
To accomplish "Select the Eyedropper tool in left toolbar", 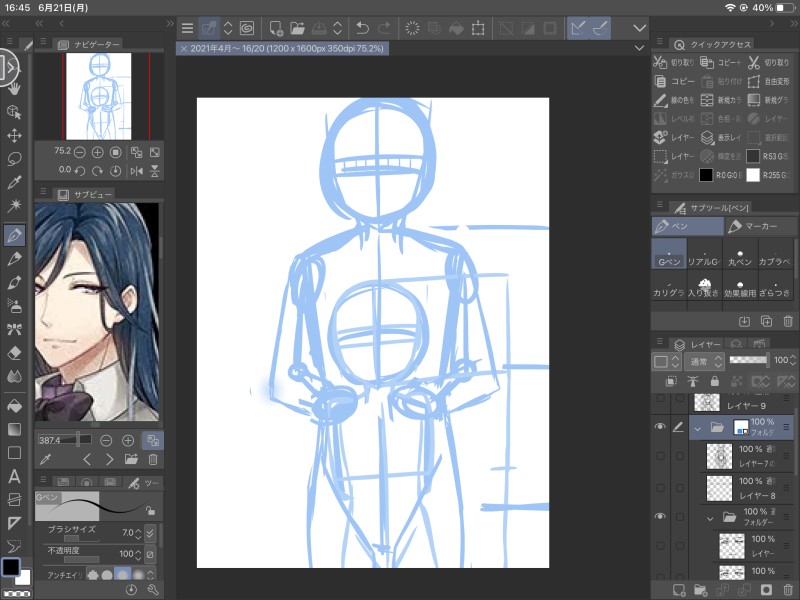I will 14,182.
